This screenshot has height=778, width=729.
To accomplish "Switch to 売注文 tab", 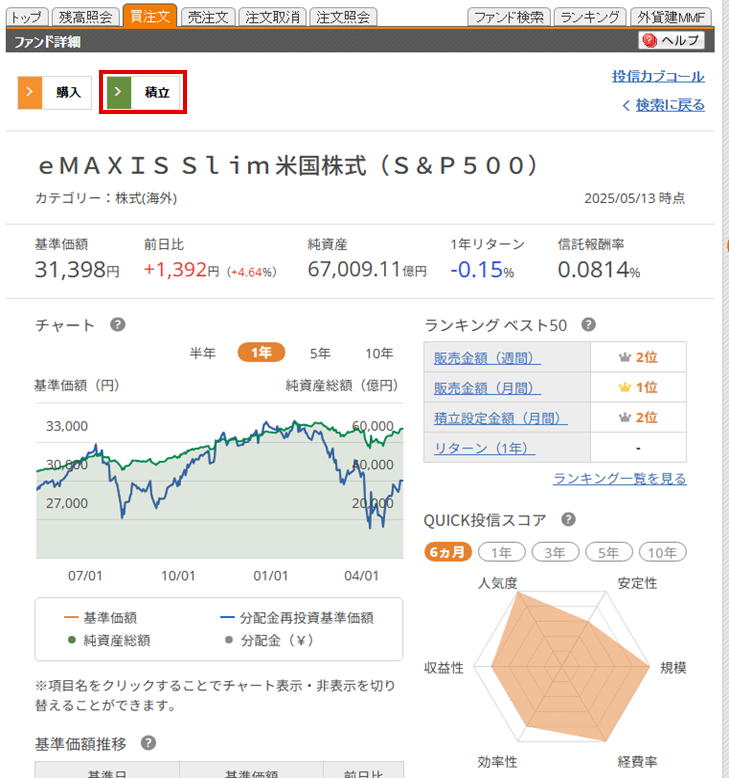I will click(x=208, y=17).
